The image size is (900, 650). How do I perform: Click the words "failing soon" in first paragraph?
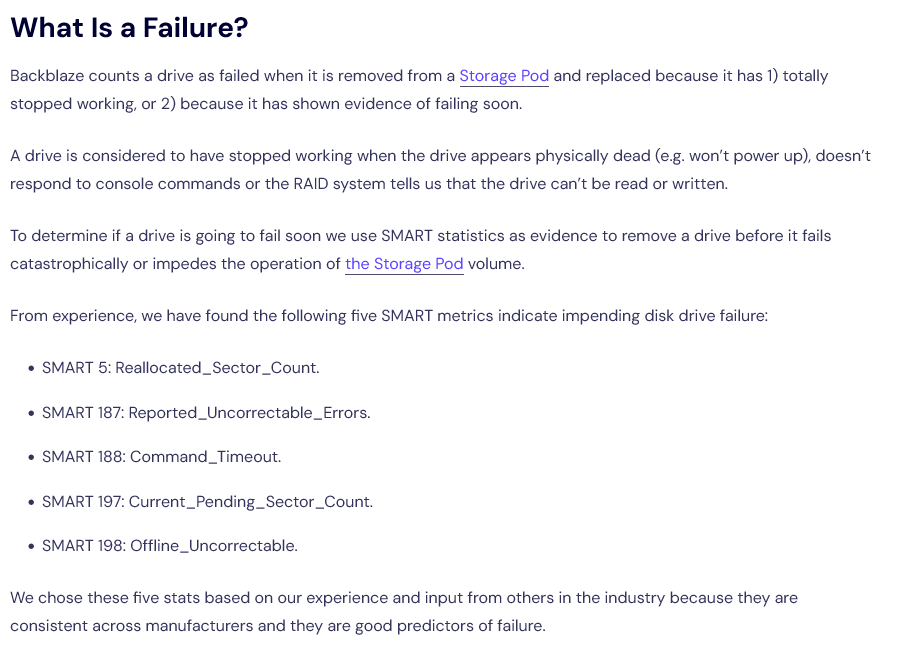[x=473, y=104]
